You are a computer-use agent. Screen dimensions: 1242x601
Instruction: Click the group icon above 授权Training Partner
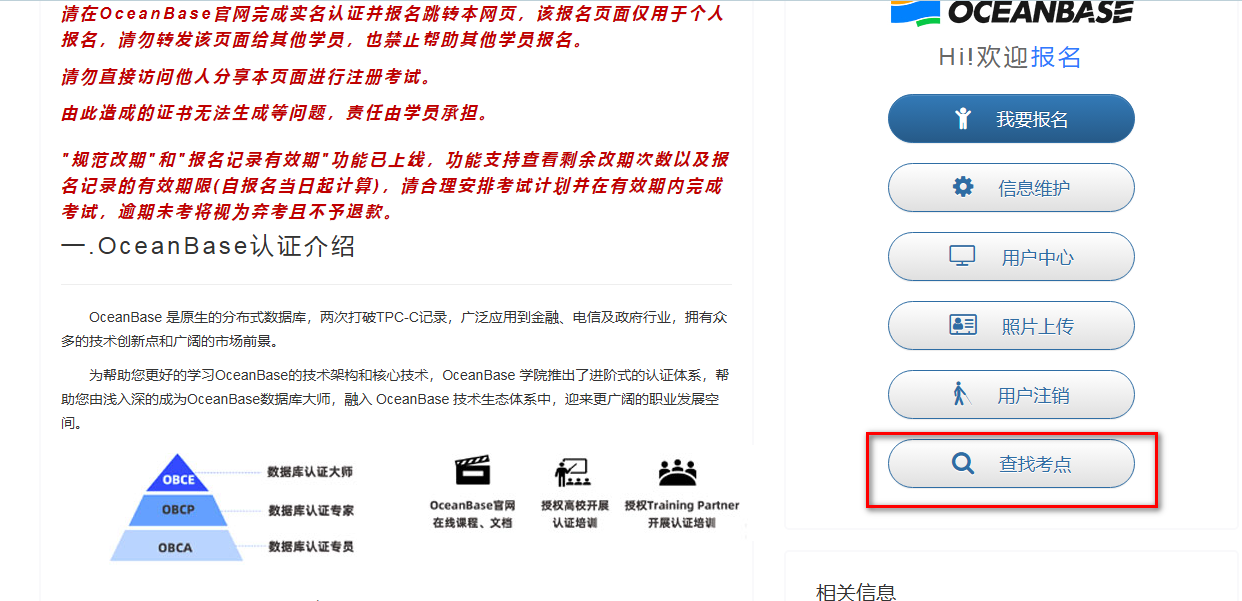click(677, 471)
